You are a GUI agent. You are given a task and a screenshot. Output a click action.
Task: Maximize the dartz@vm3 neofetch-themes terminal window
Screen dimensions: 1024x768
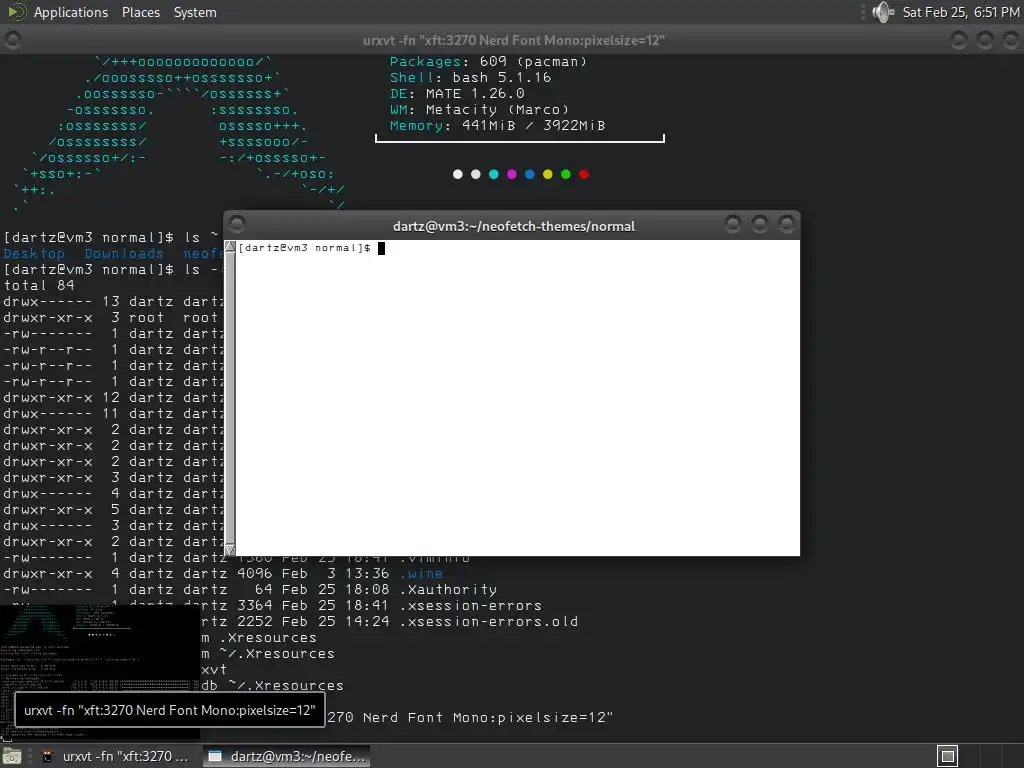coord(760,225)
